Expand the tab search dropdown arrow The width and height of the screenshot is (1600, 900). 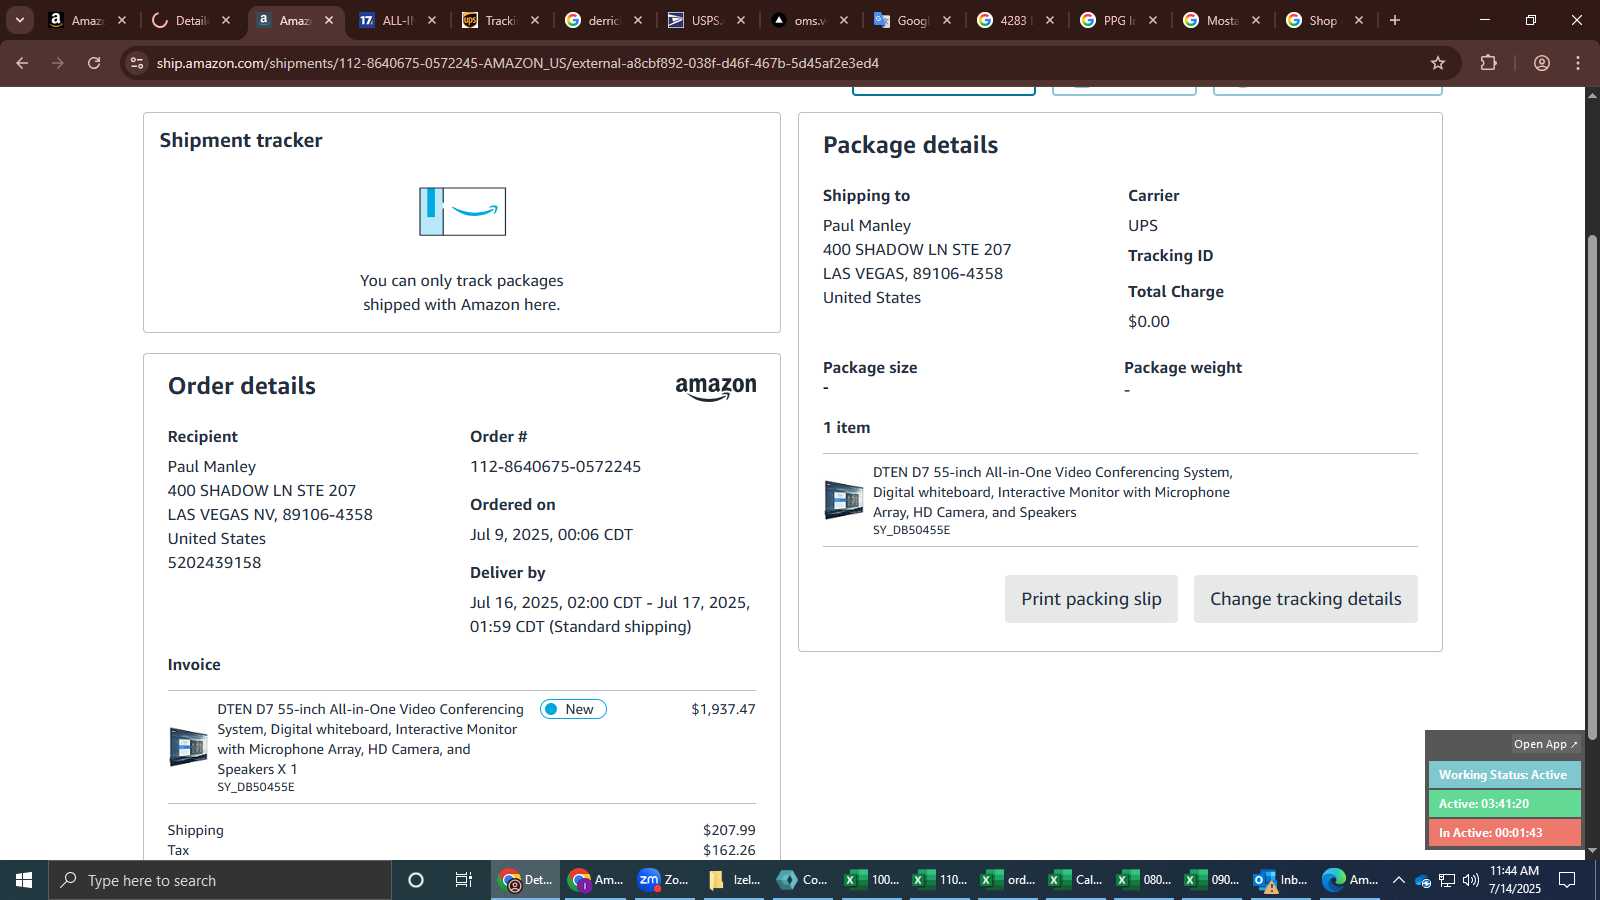19,20
